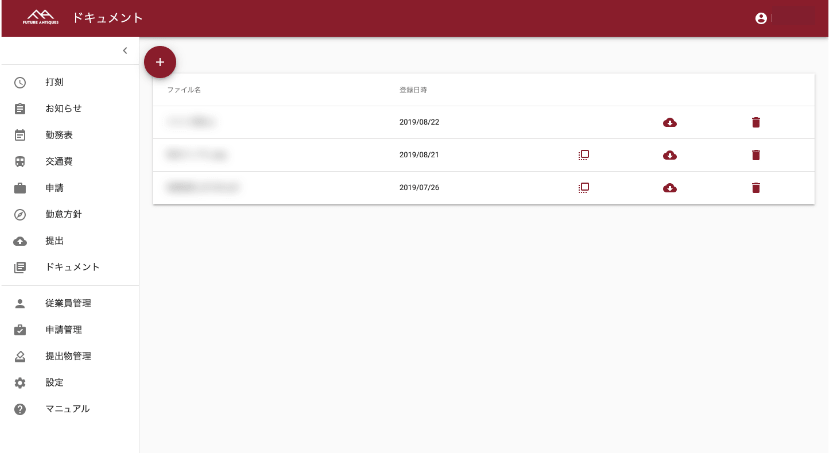
Task: Click the copy icon for the 2019/07/26 file
Action: coord(584,187)
